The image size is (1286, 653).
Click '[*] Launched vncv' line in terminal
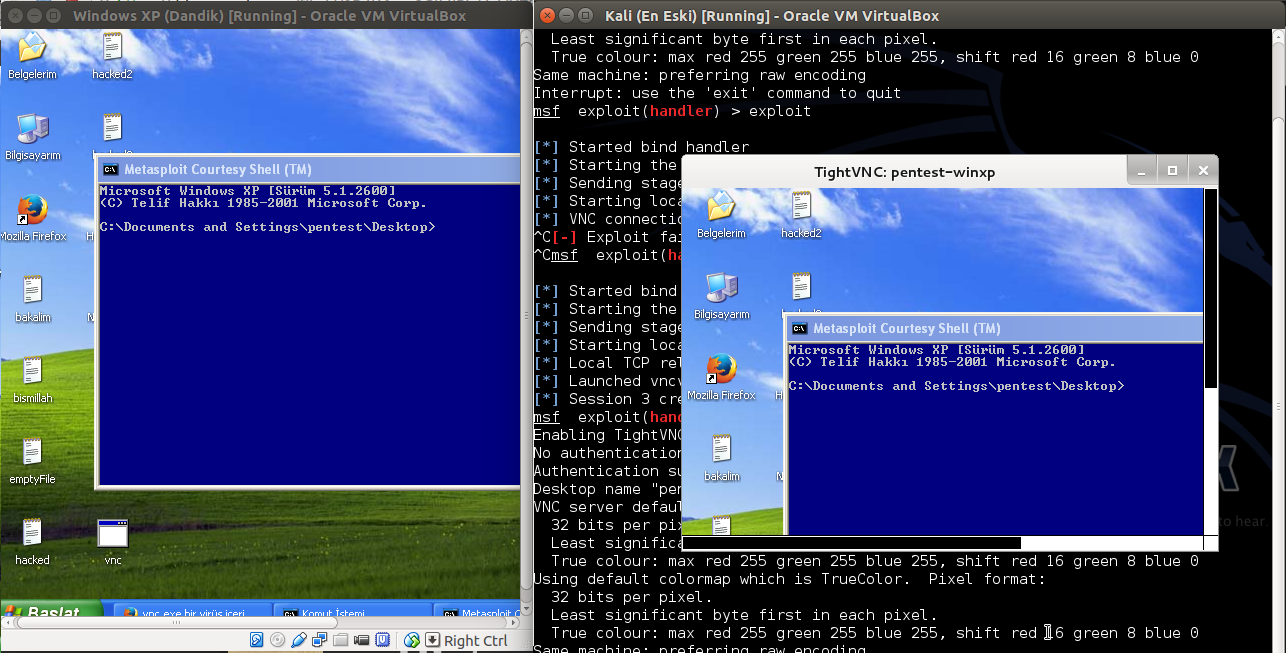coord(606,381)
